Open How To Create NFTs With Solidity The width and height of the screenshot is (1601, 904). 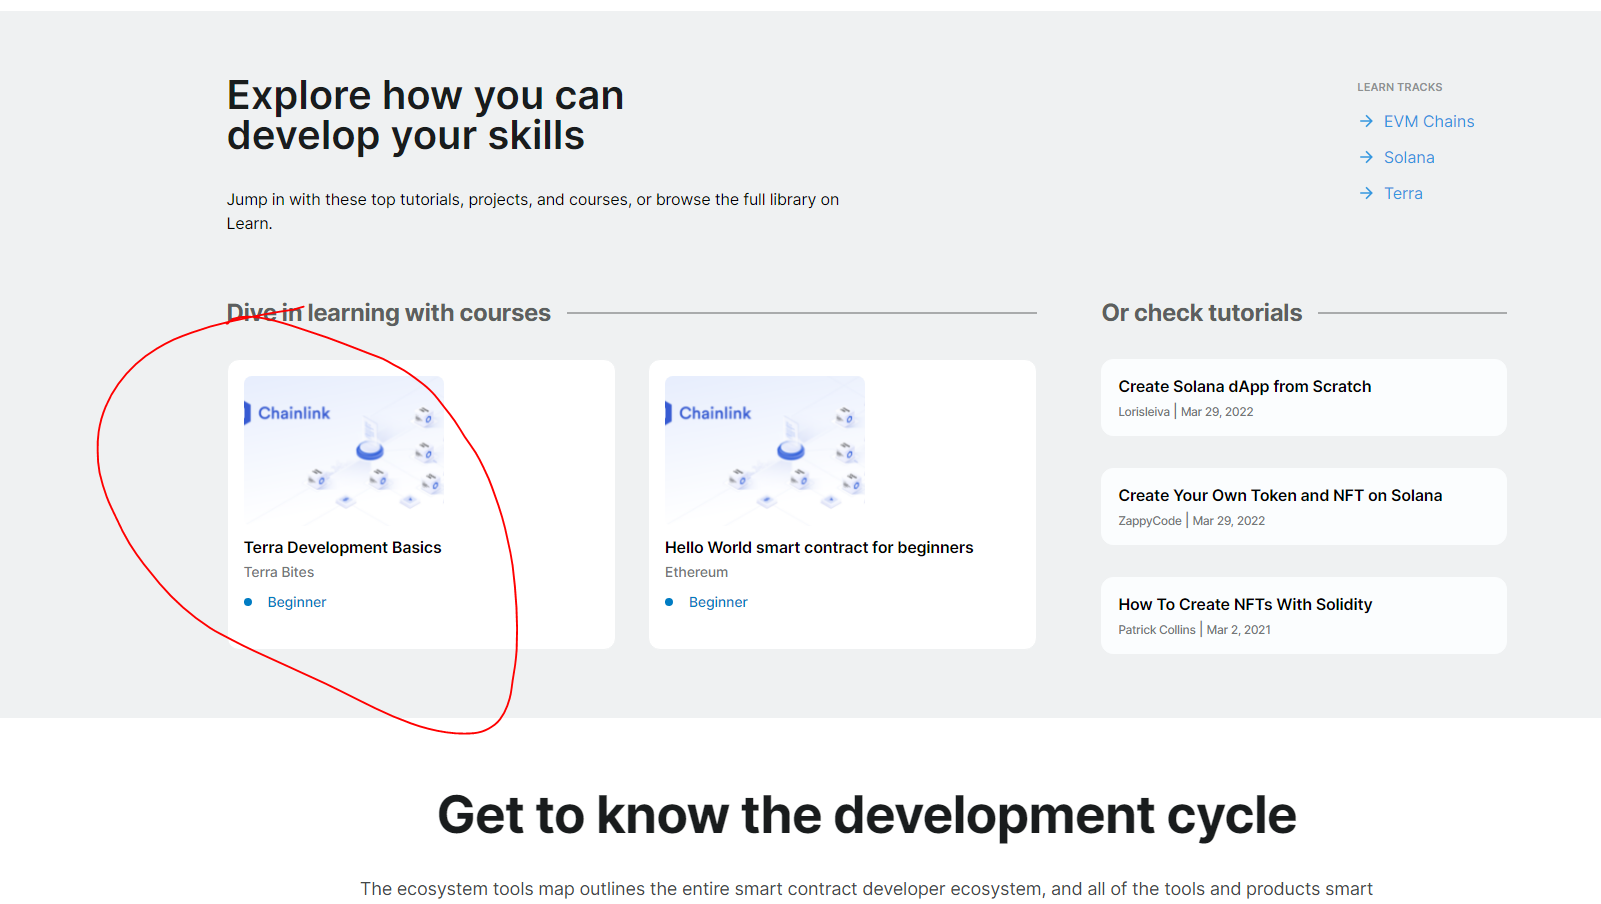pyautogui.click(x=1245, y=604)
